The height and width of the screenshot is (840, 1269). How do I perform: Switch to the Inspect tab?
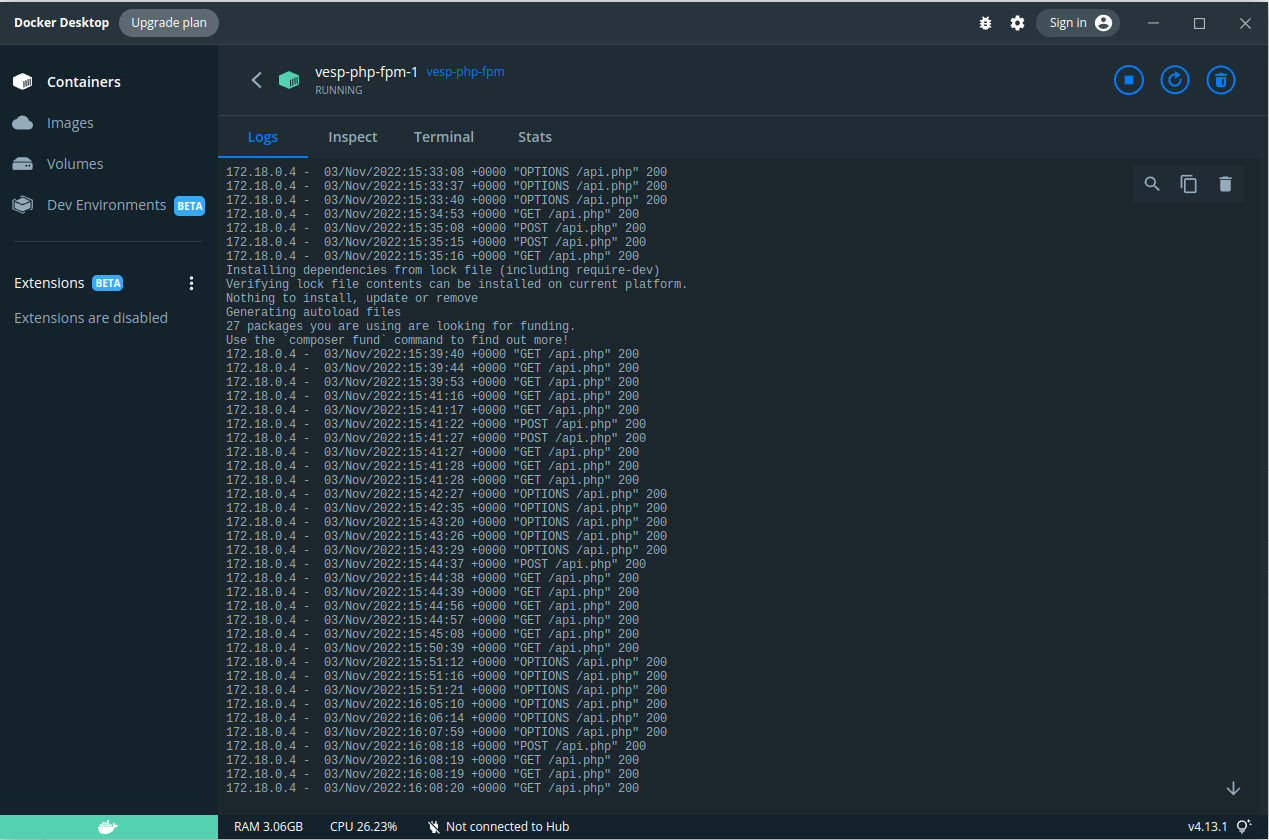click(353, 137)
